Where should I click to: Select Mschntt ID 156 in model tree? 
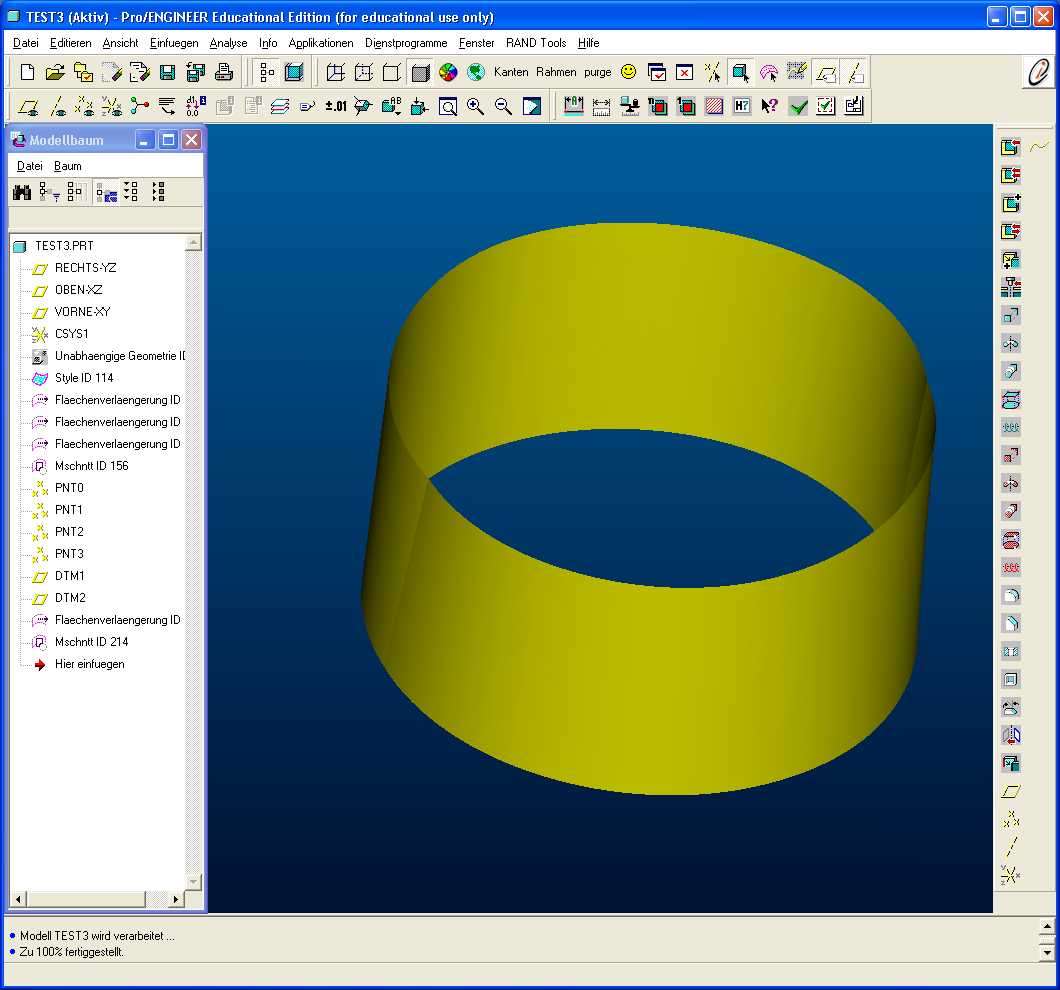tap(91, 466)
